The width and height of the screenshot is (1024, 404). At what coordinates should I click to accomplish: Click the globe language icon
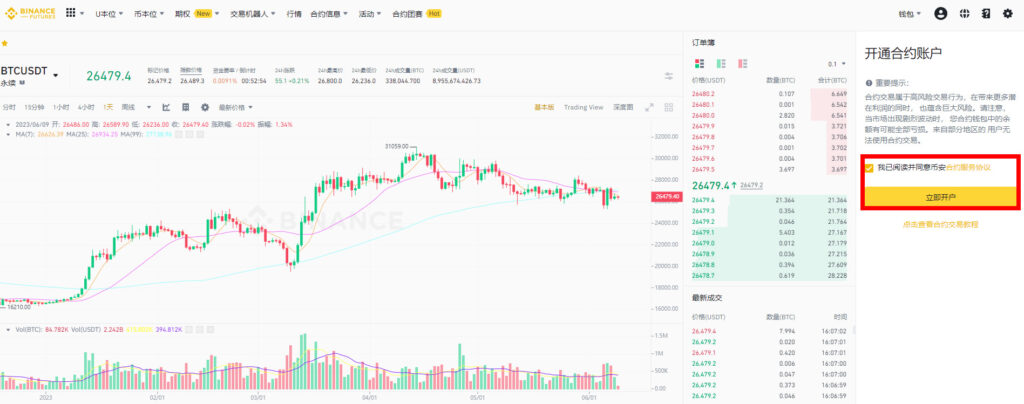tap(964, 13)
